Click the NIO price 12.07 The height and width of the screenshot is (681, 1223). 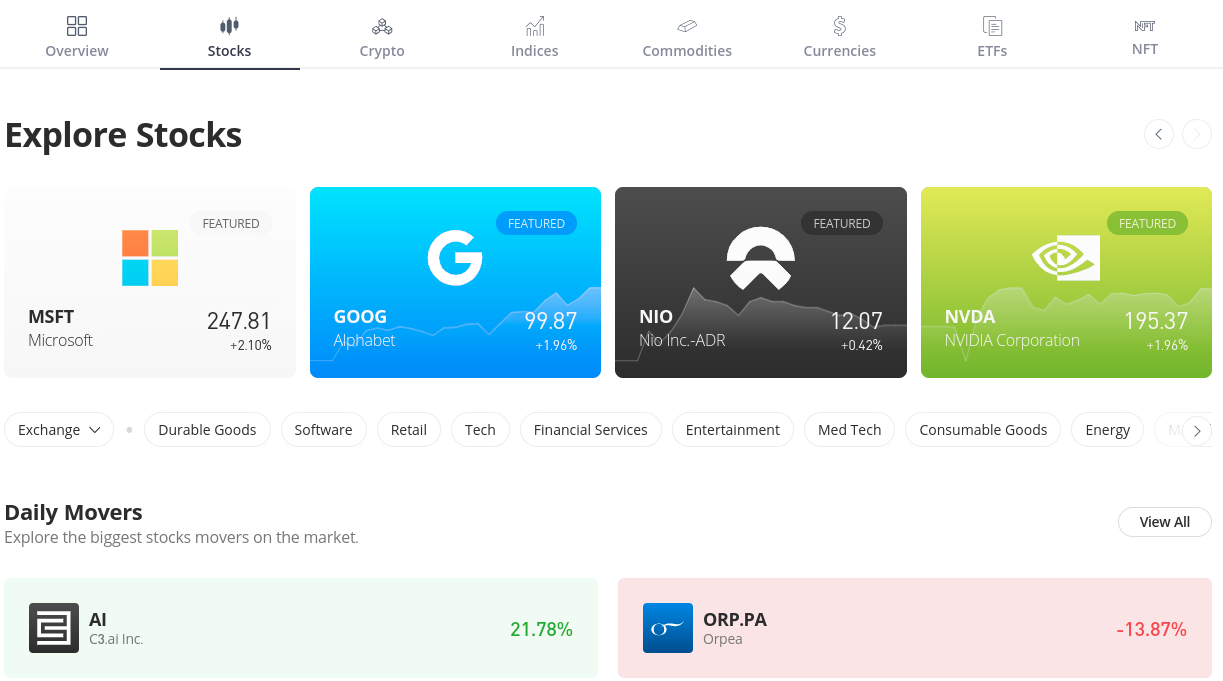(x=857, y=321)
